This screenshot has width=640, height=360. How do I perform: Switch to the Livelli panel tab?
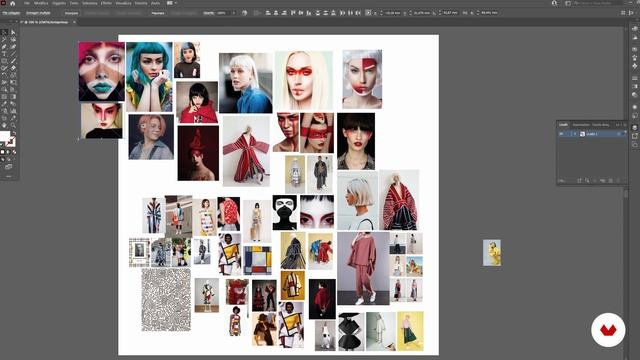(x=563, y=124)
